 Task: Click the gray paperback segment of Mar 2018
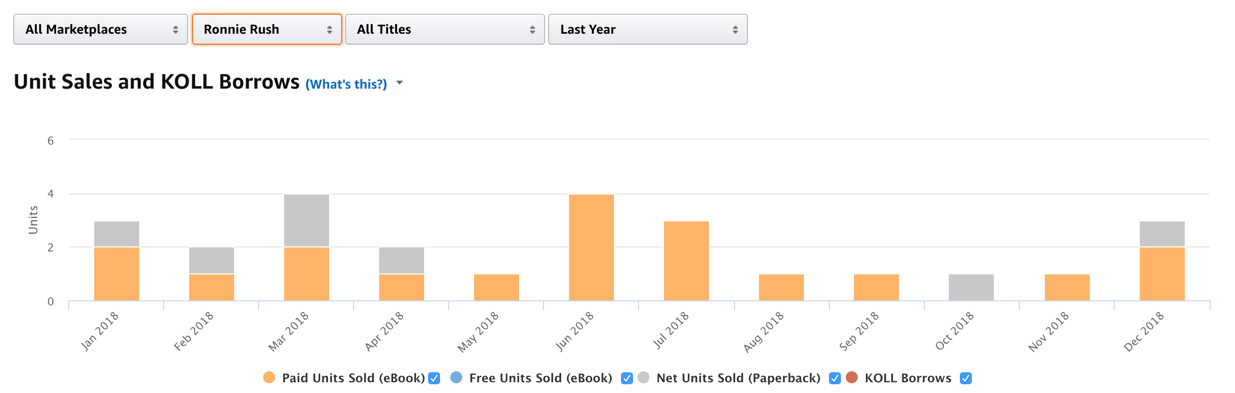coord(306,220)
